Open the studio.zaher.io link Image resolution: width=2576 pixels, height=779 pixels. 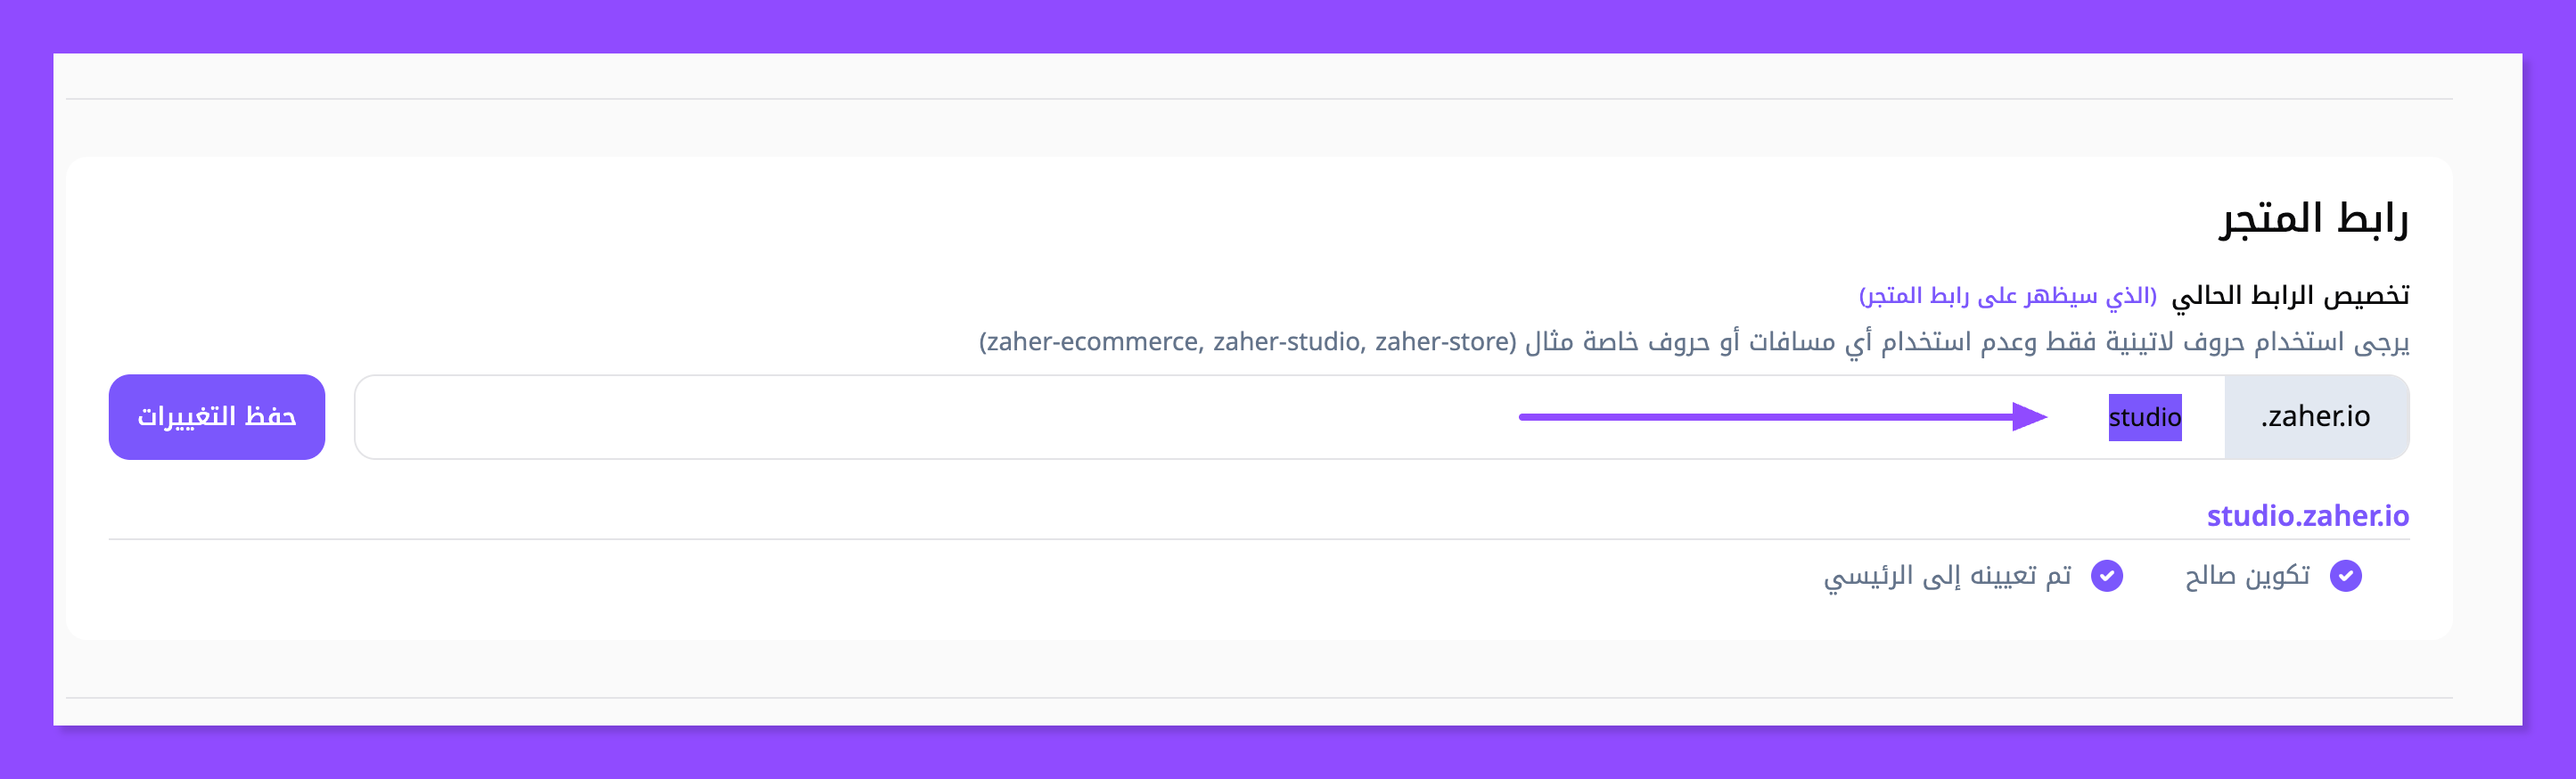(x=2307, y=516)
